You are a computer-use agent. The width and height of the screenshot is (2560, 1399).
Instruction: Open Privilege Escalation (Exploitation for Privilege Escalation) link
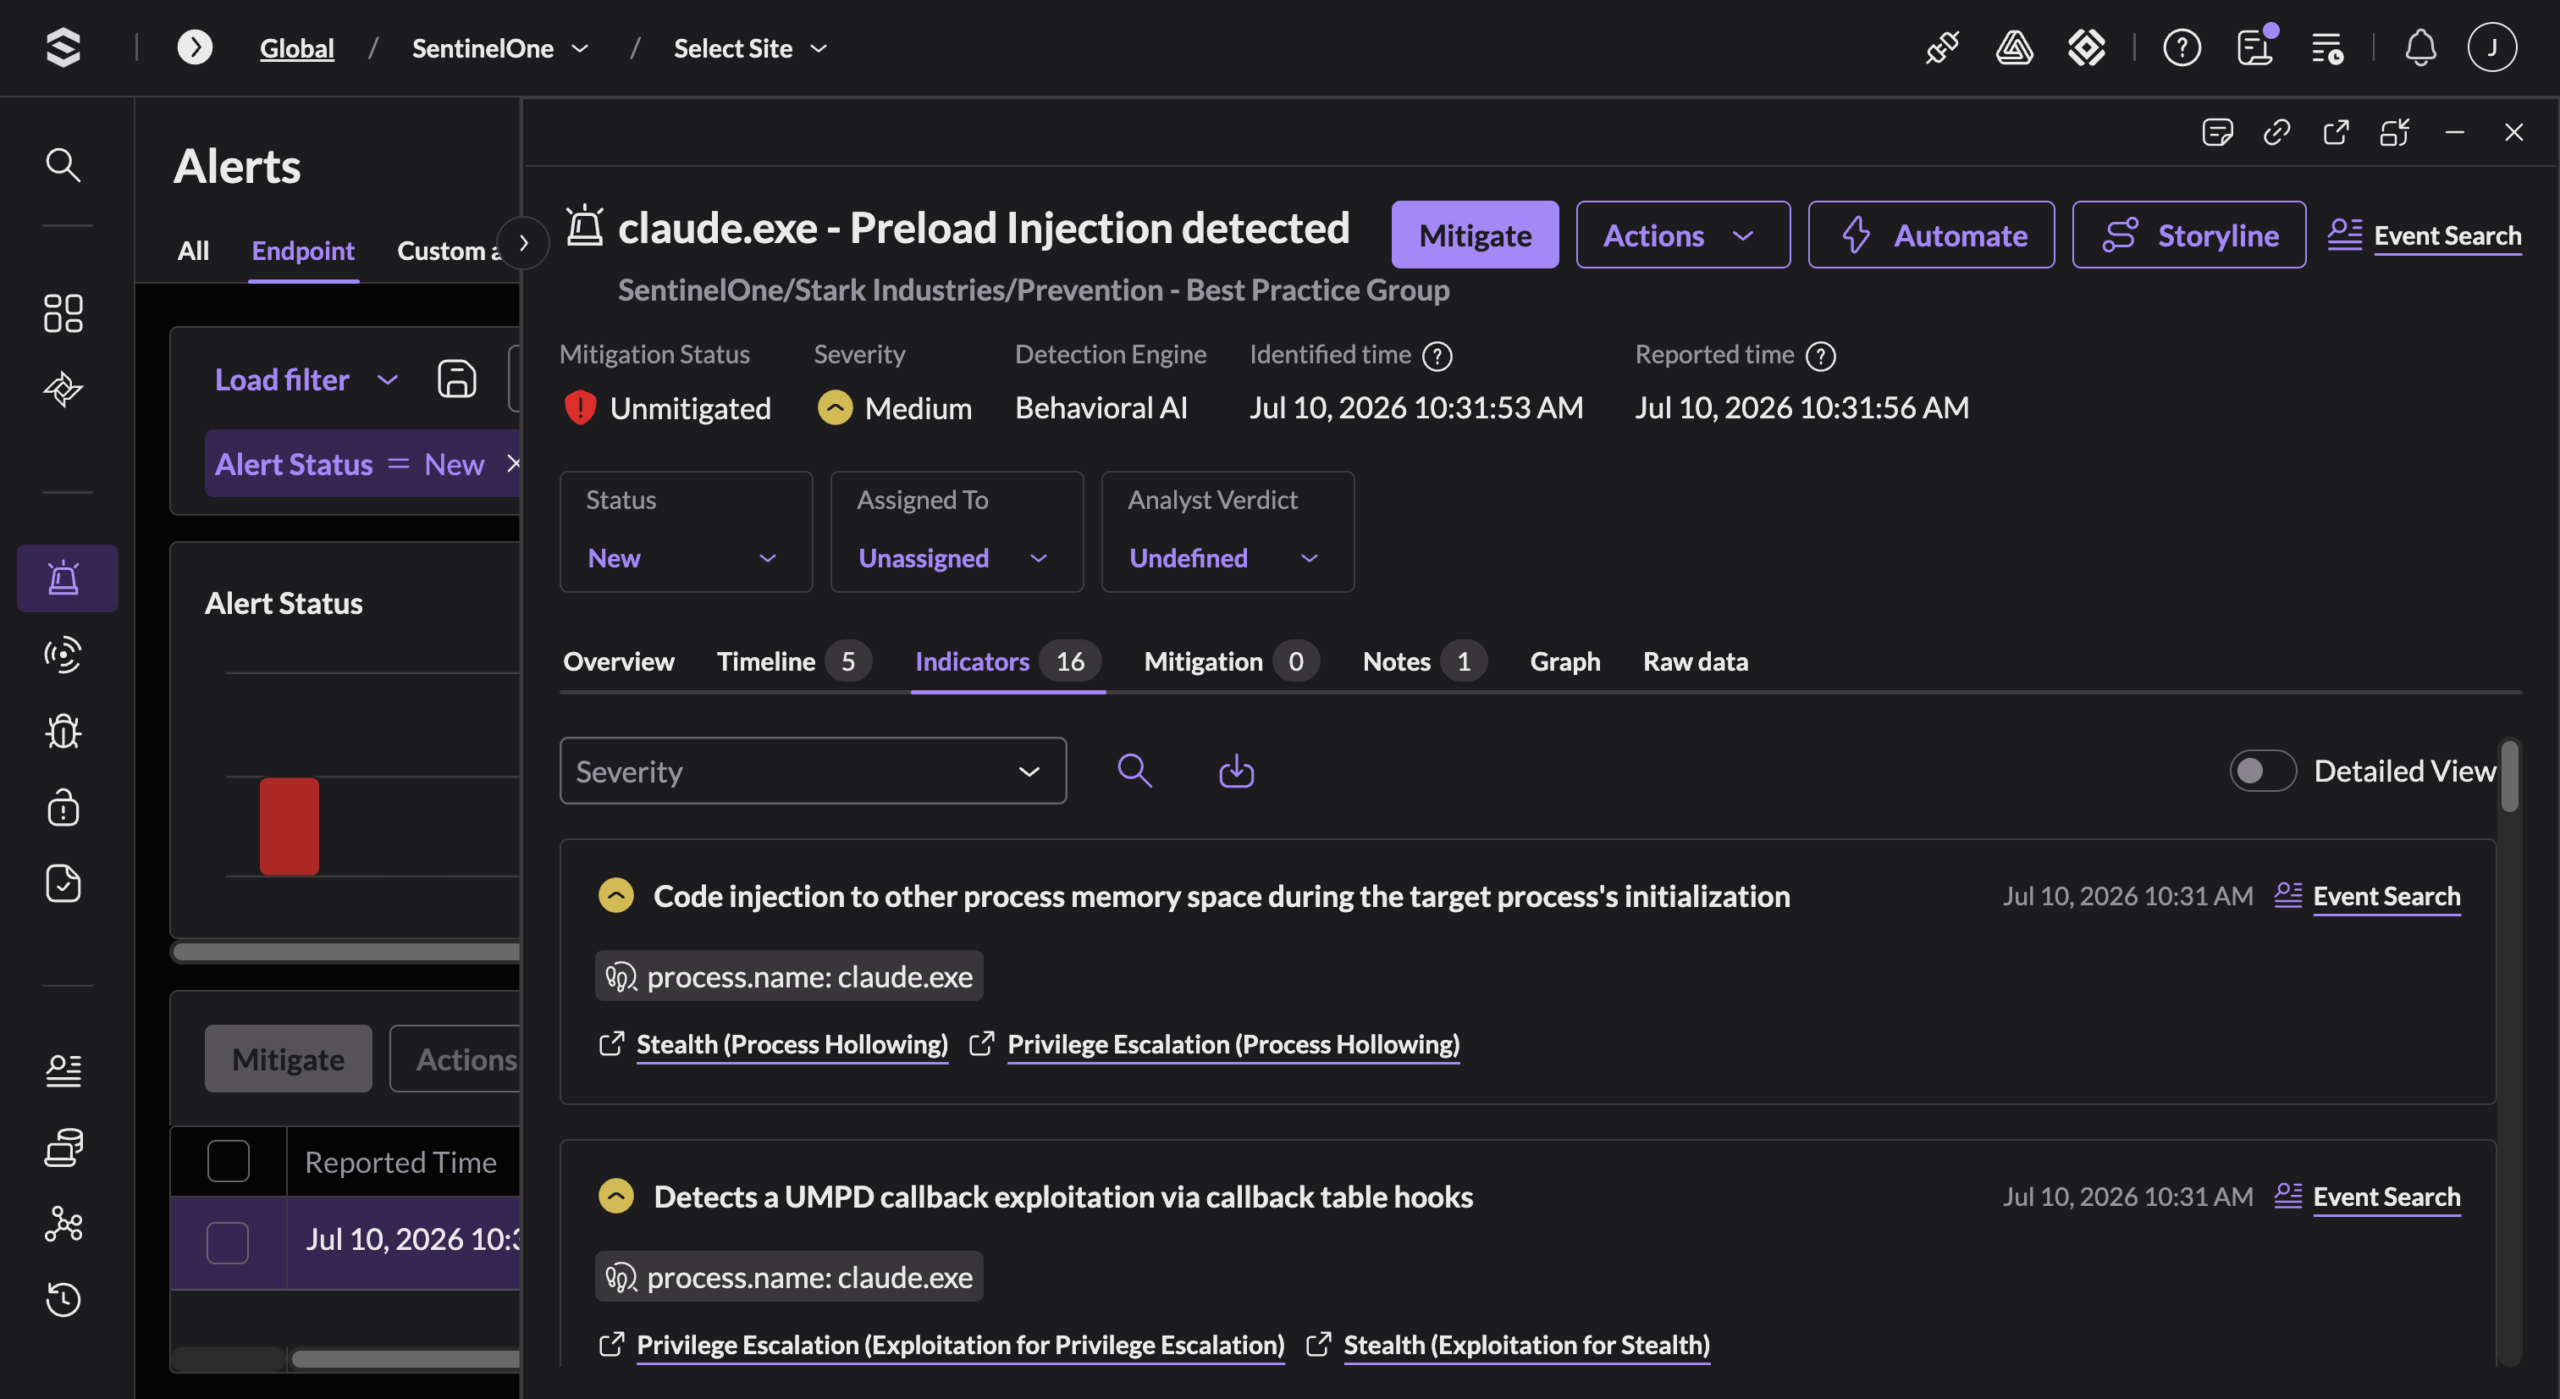960,1345
